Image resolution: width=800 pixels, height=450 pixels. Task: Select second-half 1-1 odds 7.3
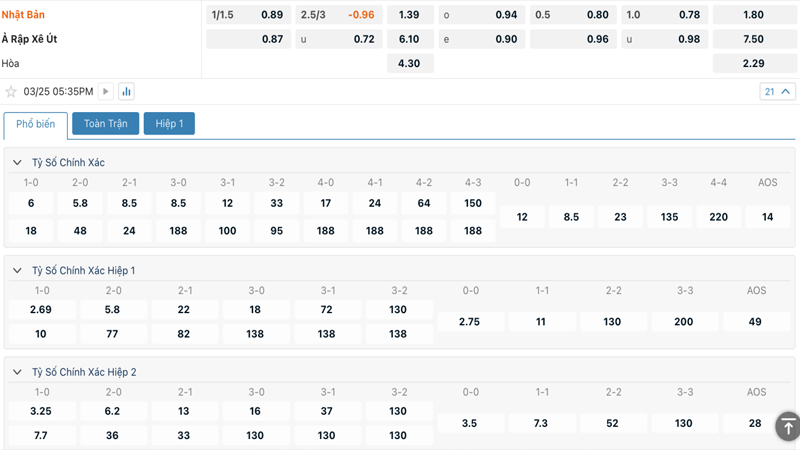541,423
